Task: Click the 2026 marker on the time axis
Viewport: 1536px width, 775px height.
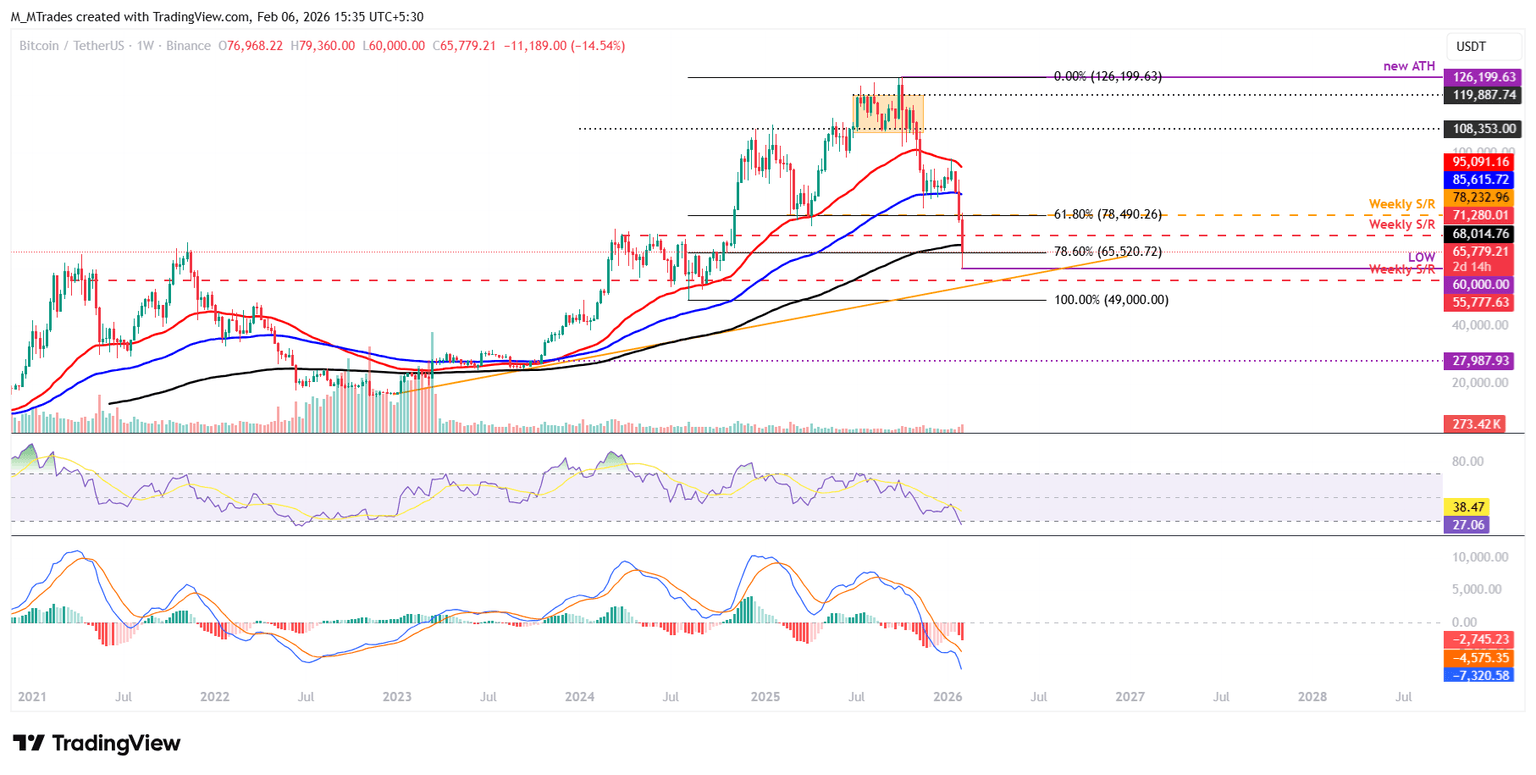Action: [x=948, y=696]
